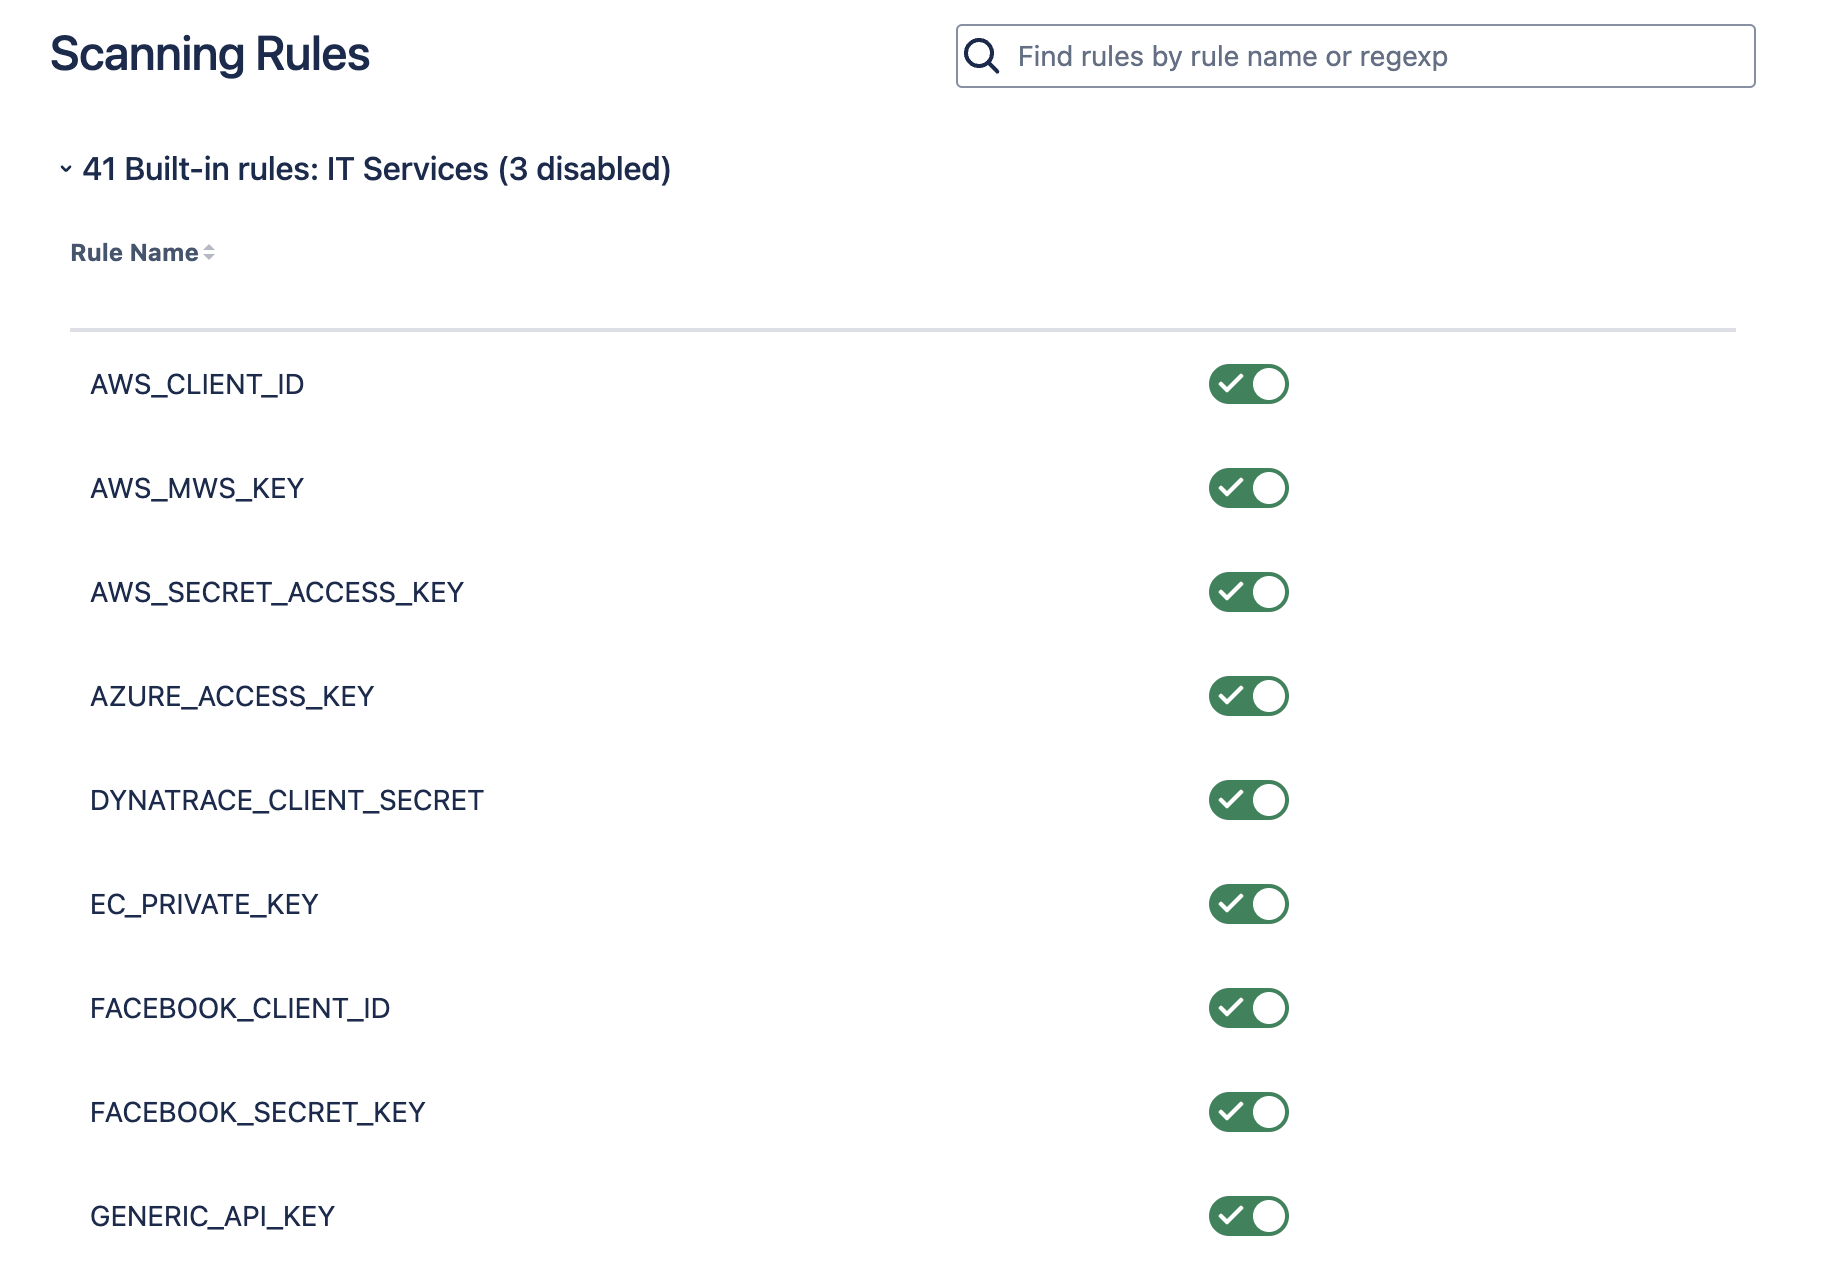The image size is (1828, 1278).
Task: Click the AZURE_ACCESS_KEY rule name
Action: click(x=232, y=696)
